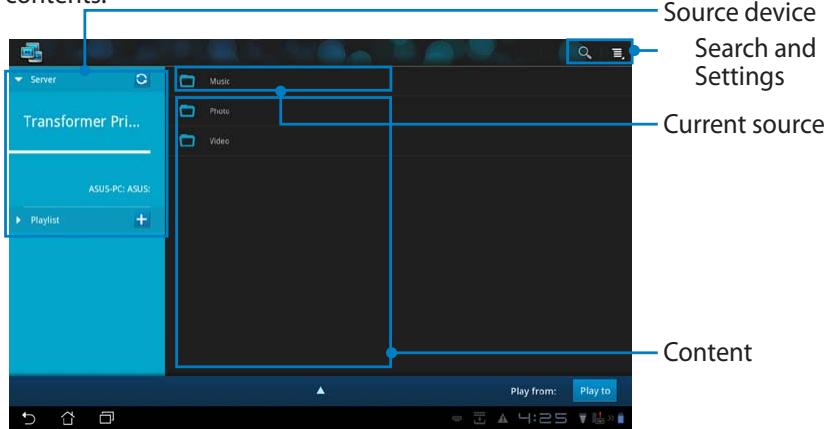The image size is (824, 429).
Task: Click the Photo folder label
Action: tap(220, 111)
